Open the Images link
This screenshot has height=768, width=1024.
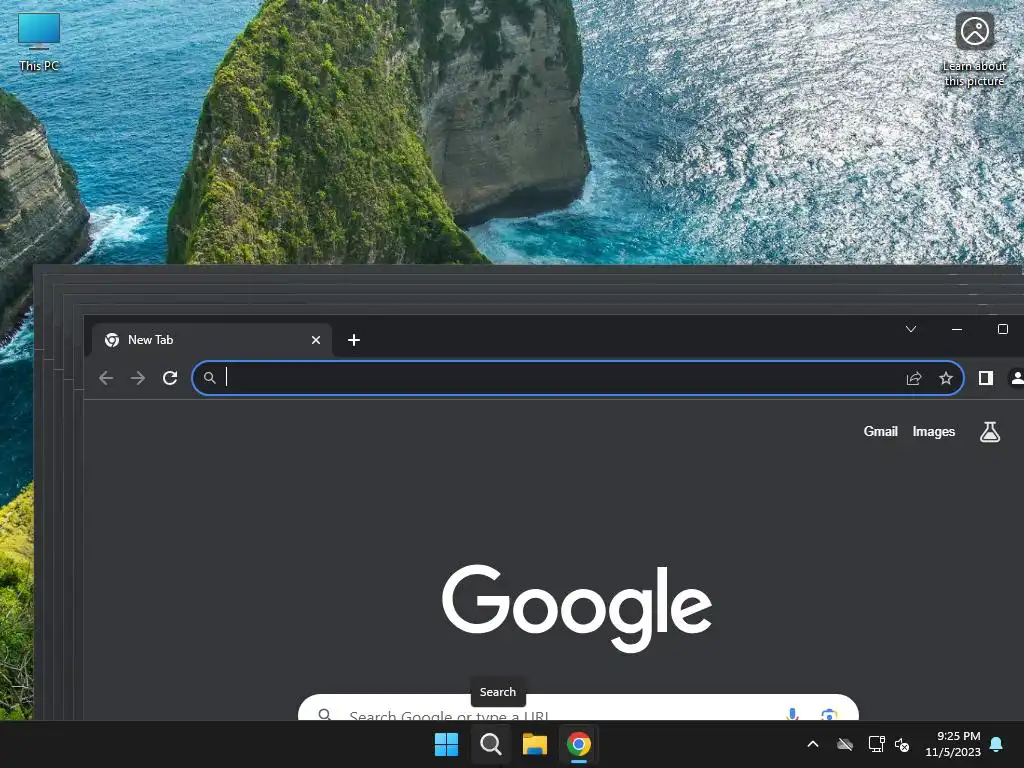click(x=934, y=432)
